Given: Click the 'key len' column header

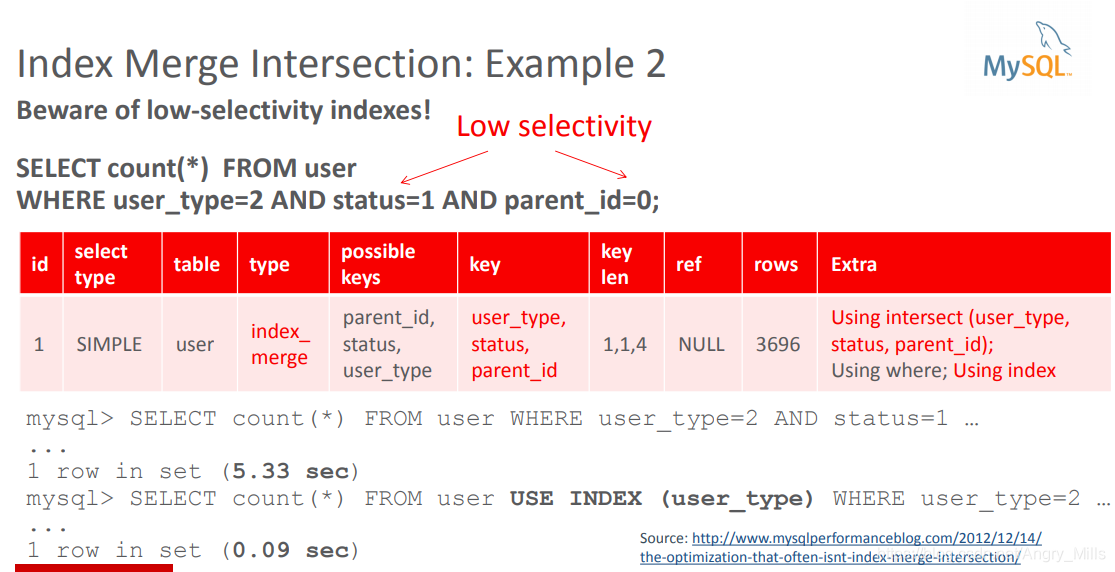Looking at the screenshot, I should (x=626, y=264).
